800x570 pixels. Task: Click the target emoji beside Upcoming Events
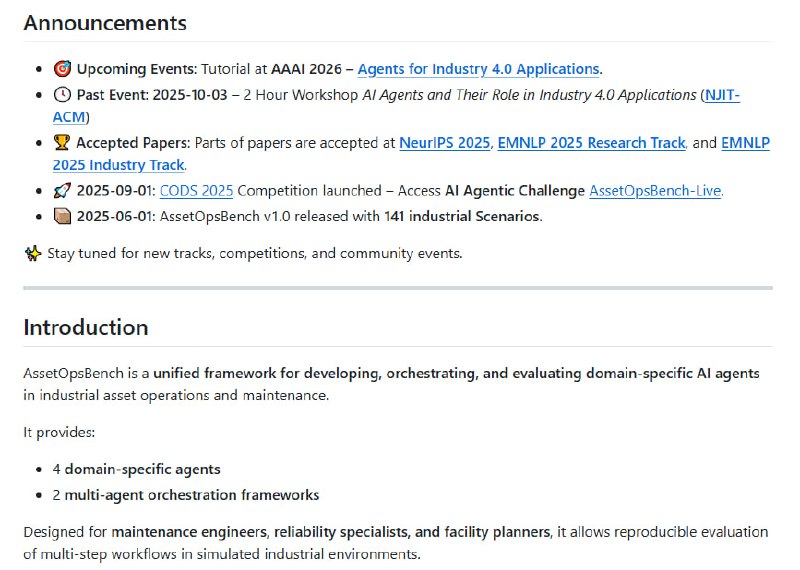62,69
